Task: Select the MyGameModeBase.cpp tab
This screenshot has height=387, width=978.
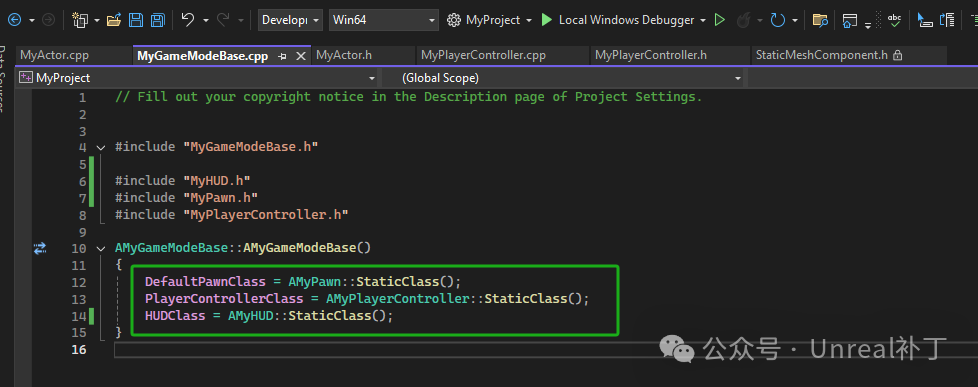Action: (203, 56)
